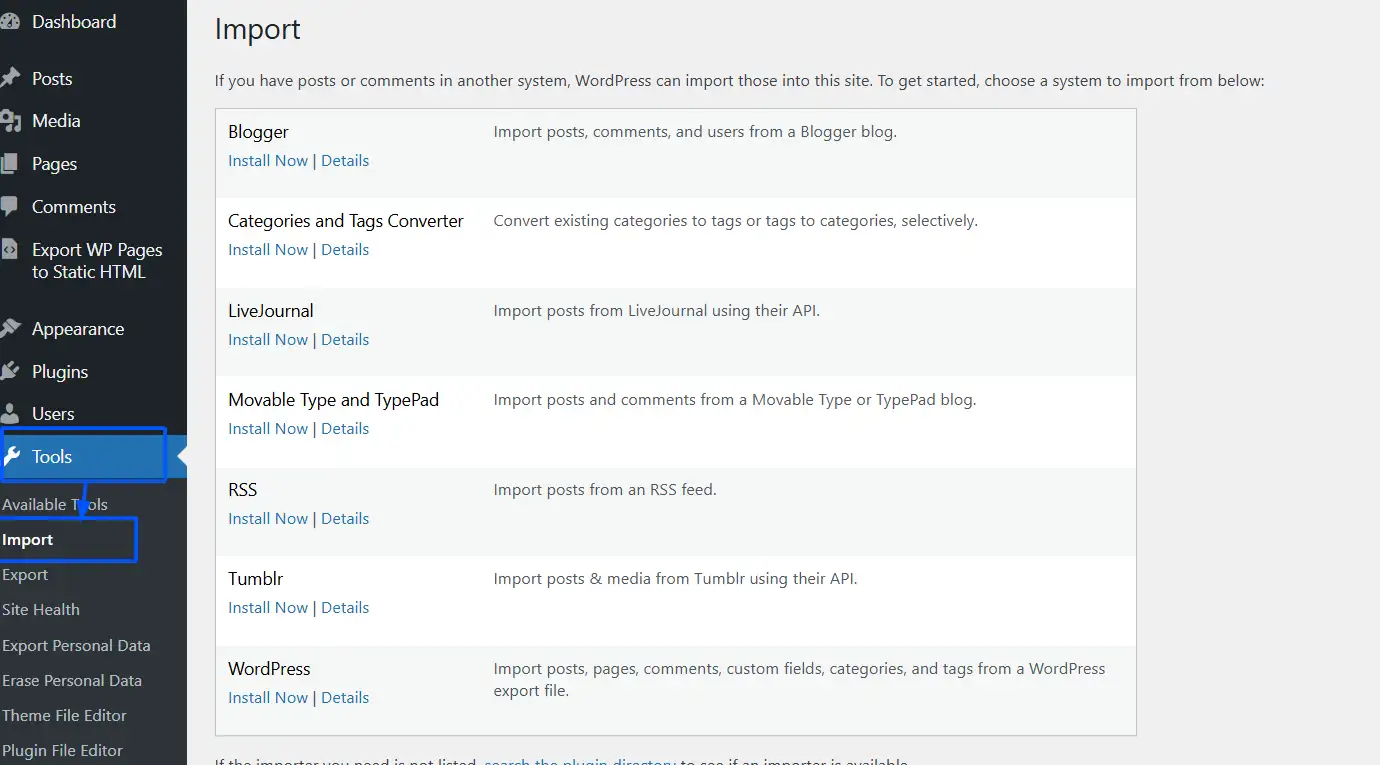The image size is (1380, 765).
Task: Click the Dashboard gauge icon
Action: coord(9,22)
